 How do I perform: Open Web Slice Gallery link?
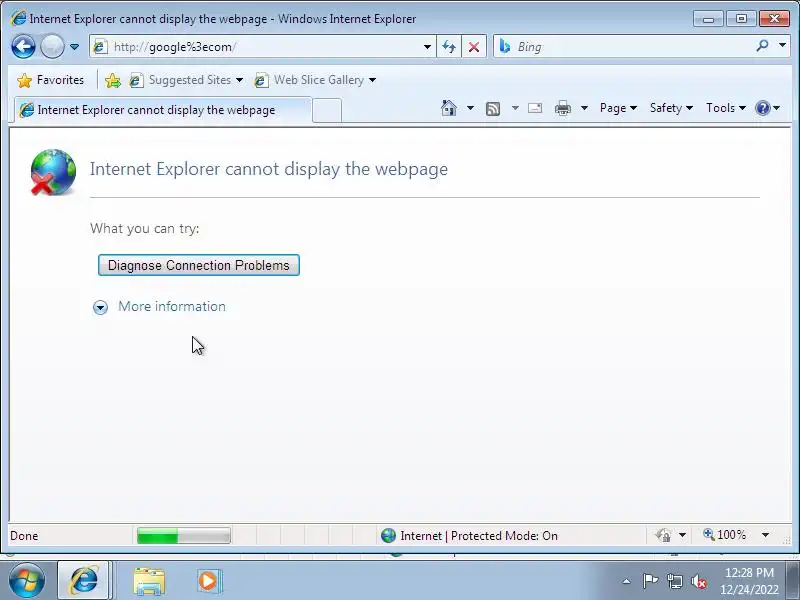tap(315, 80)
